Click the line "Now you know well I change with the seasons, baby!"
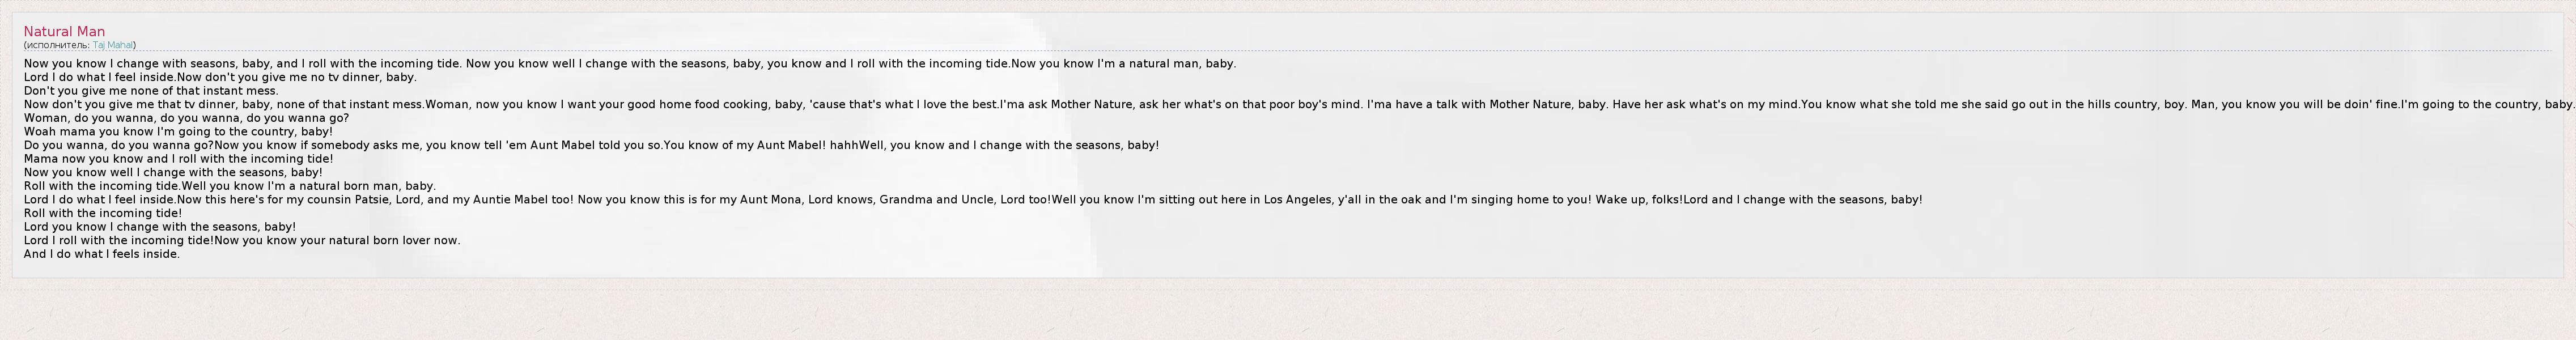 (173, 172)
